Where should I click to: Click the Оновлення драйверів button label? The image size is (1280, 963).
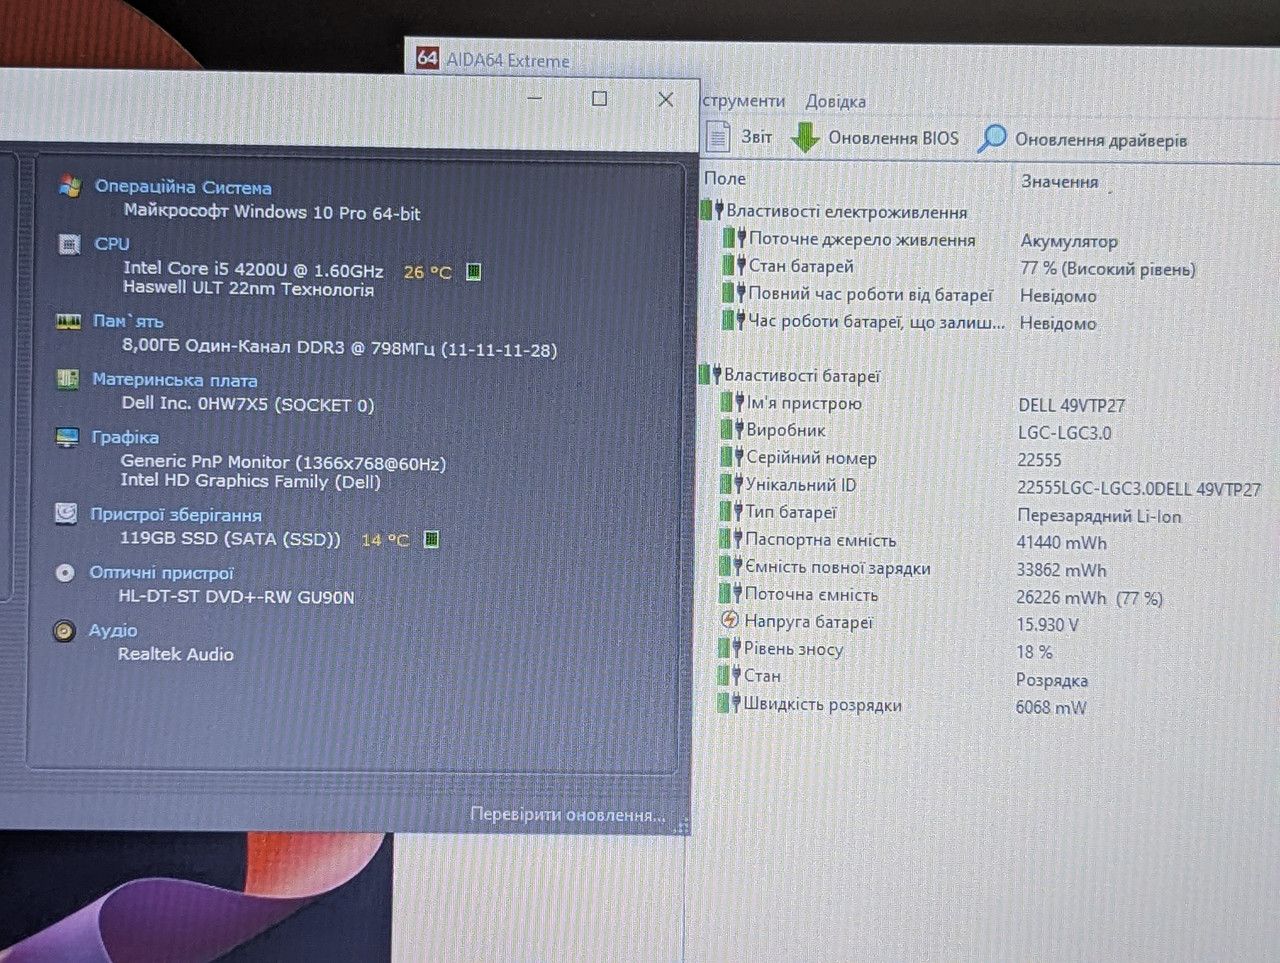[x=1101, y=140]
